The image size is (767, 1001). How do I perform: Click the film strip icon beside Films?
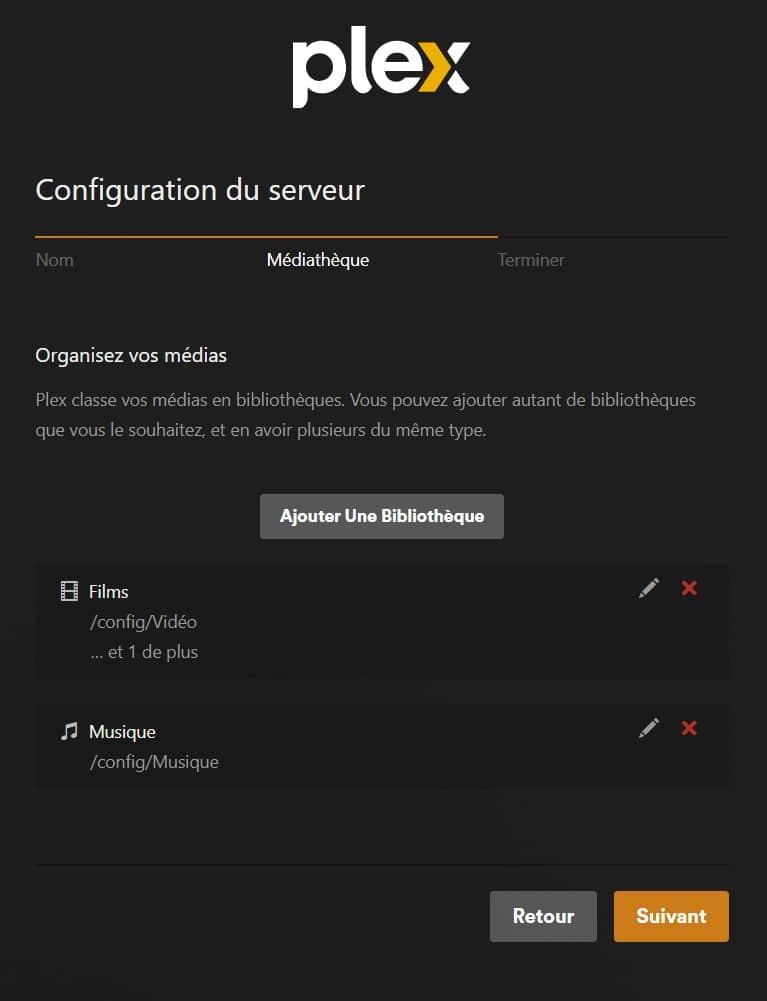click(69, 591)
